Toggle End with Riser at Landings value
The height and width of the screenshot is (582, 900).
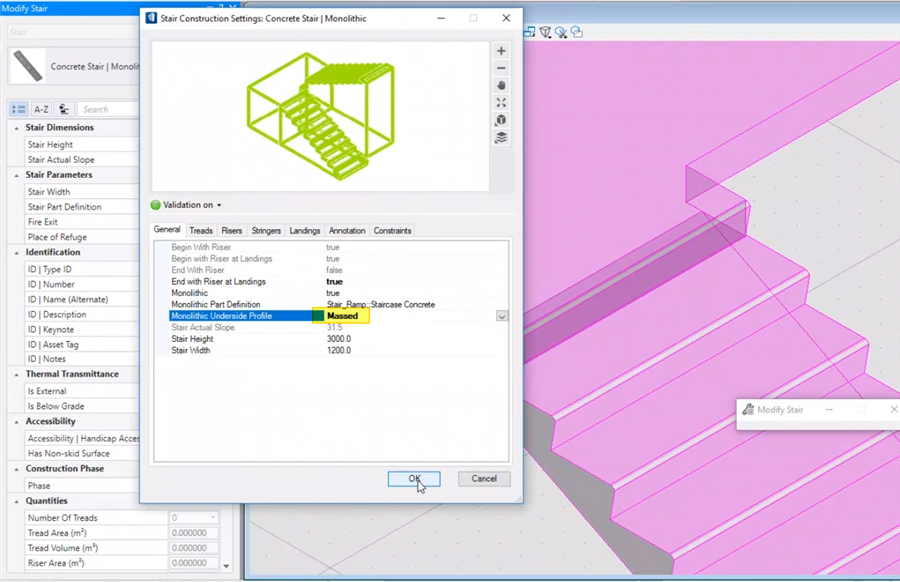335,282
